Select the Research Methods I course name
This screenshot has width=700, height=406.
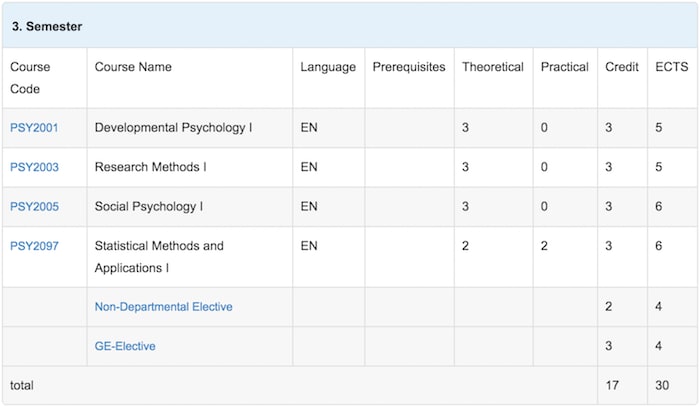coord(150,167)
